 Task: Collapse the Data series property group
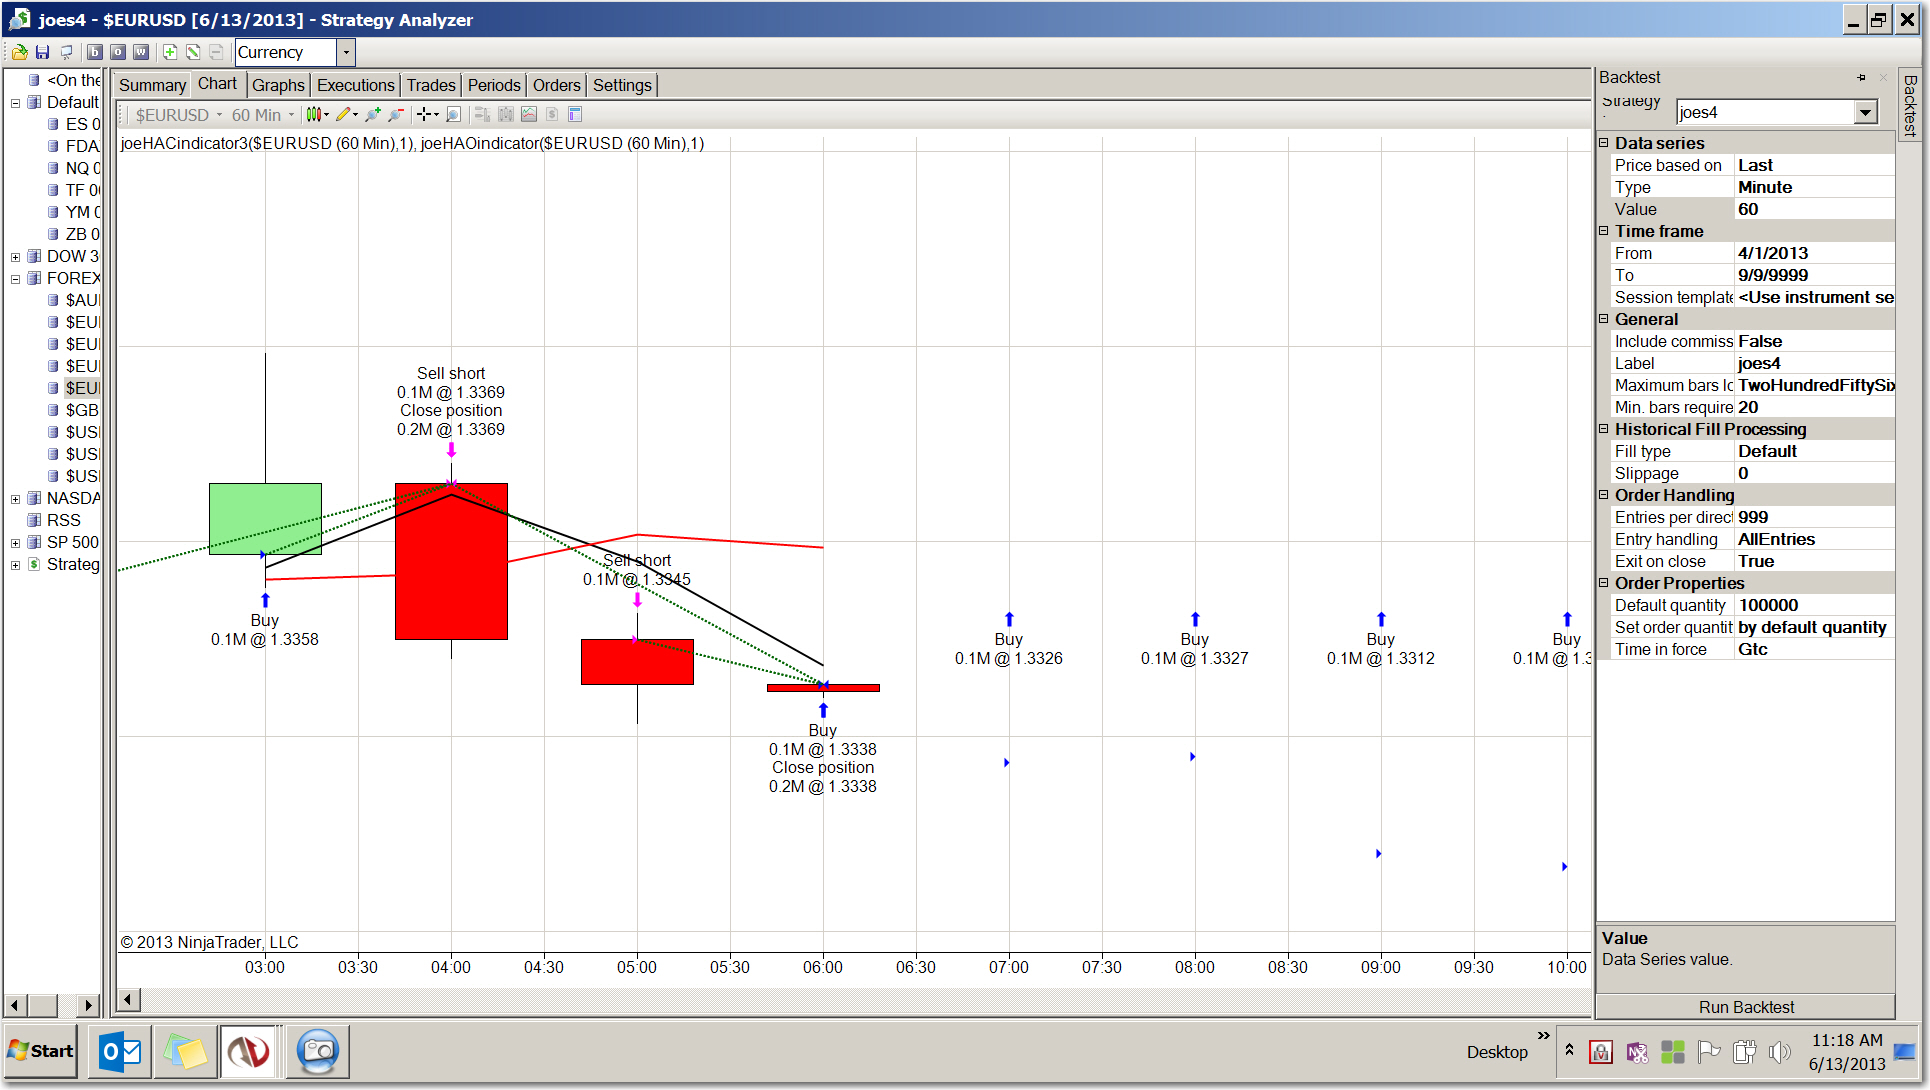click(1604, 143)
